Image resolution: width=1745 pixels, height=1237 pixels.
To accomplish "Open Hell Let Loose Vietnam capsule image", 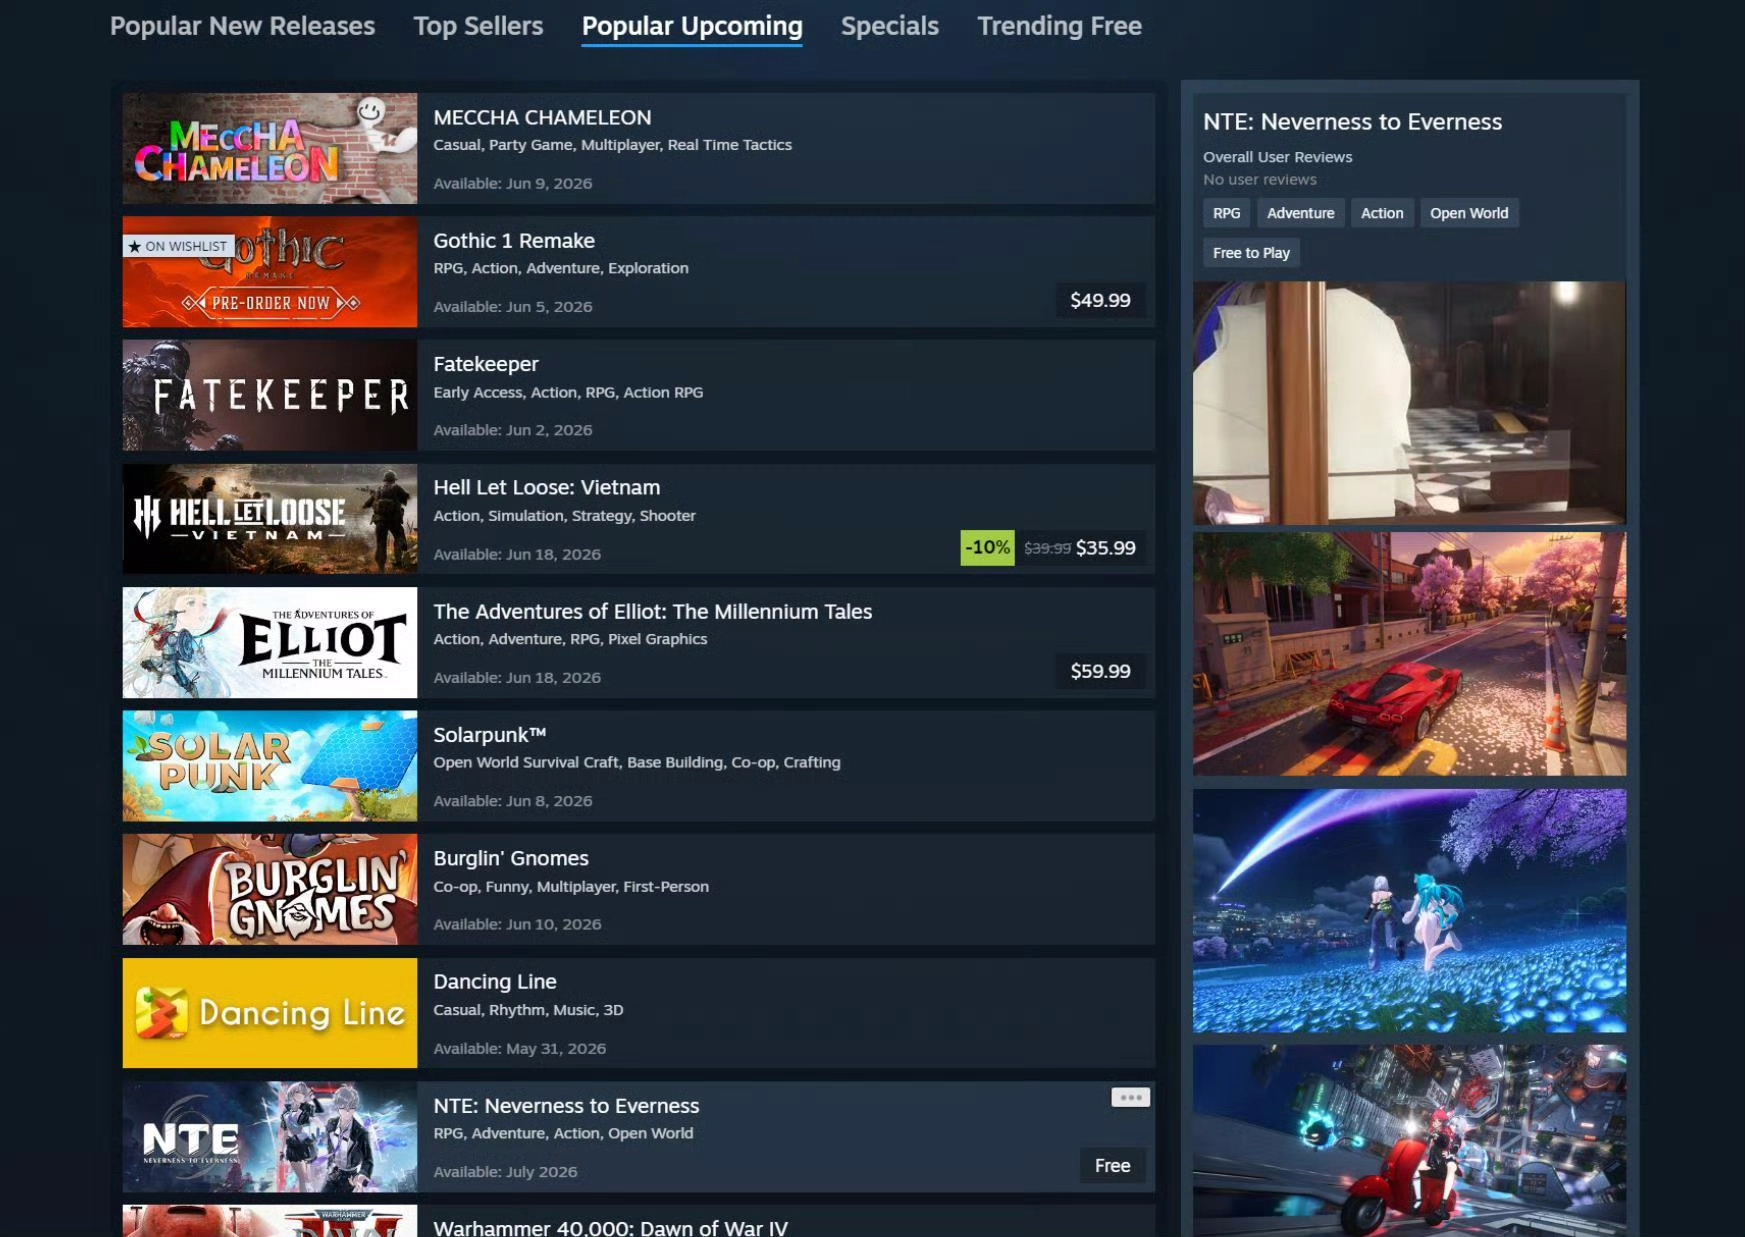I will (x=270, y=519).
